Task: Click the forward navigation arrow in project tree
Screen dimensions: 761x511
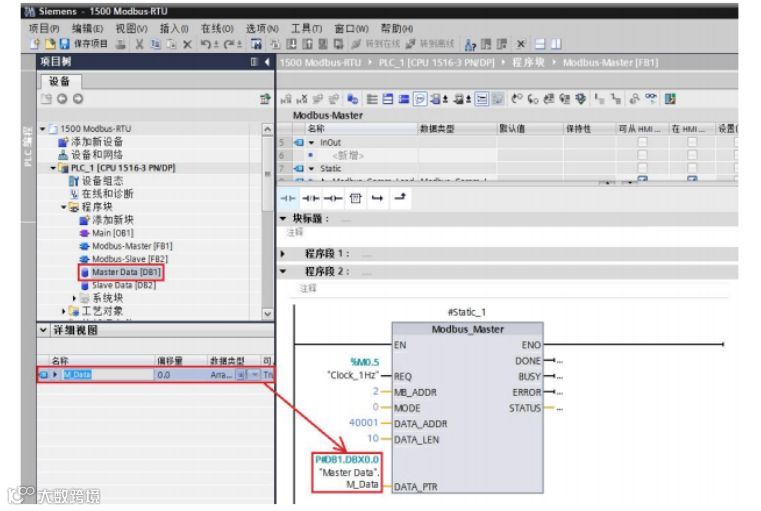Action: [78, 99]
